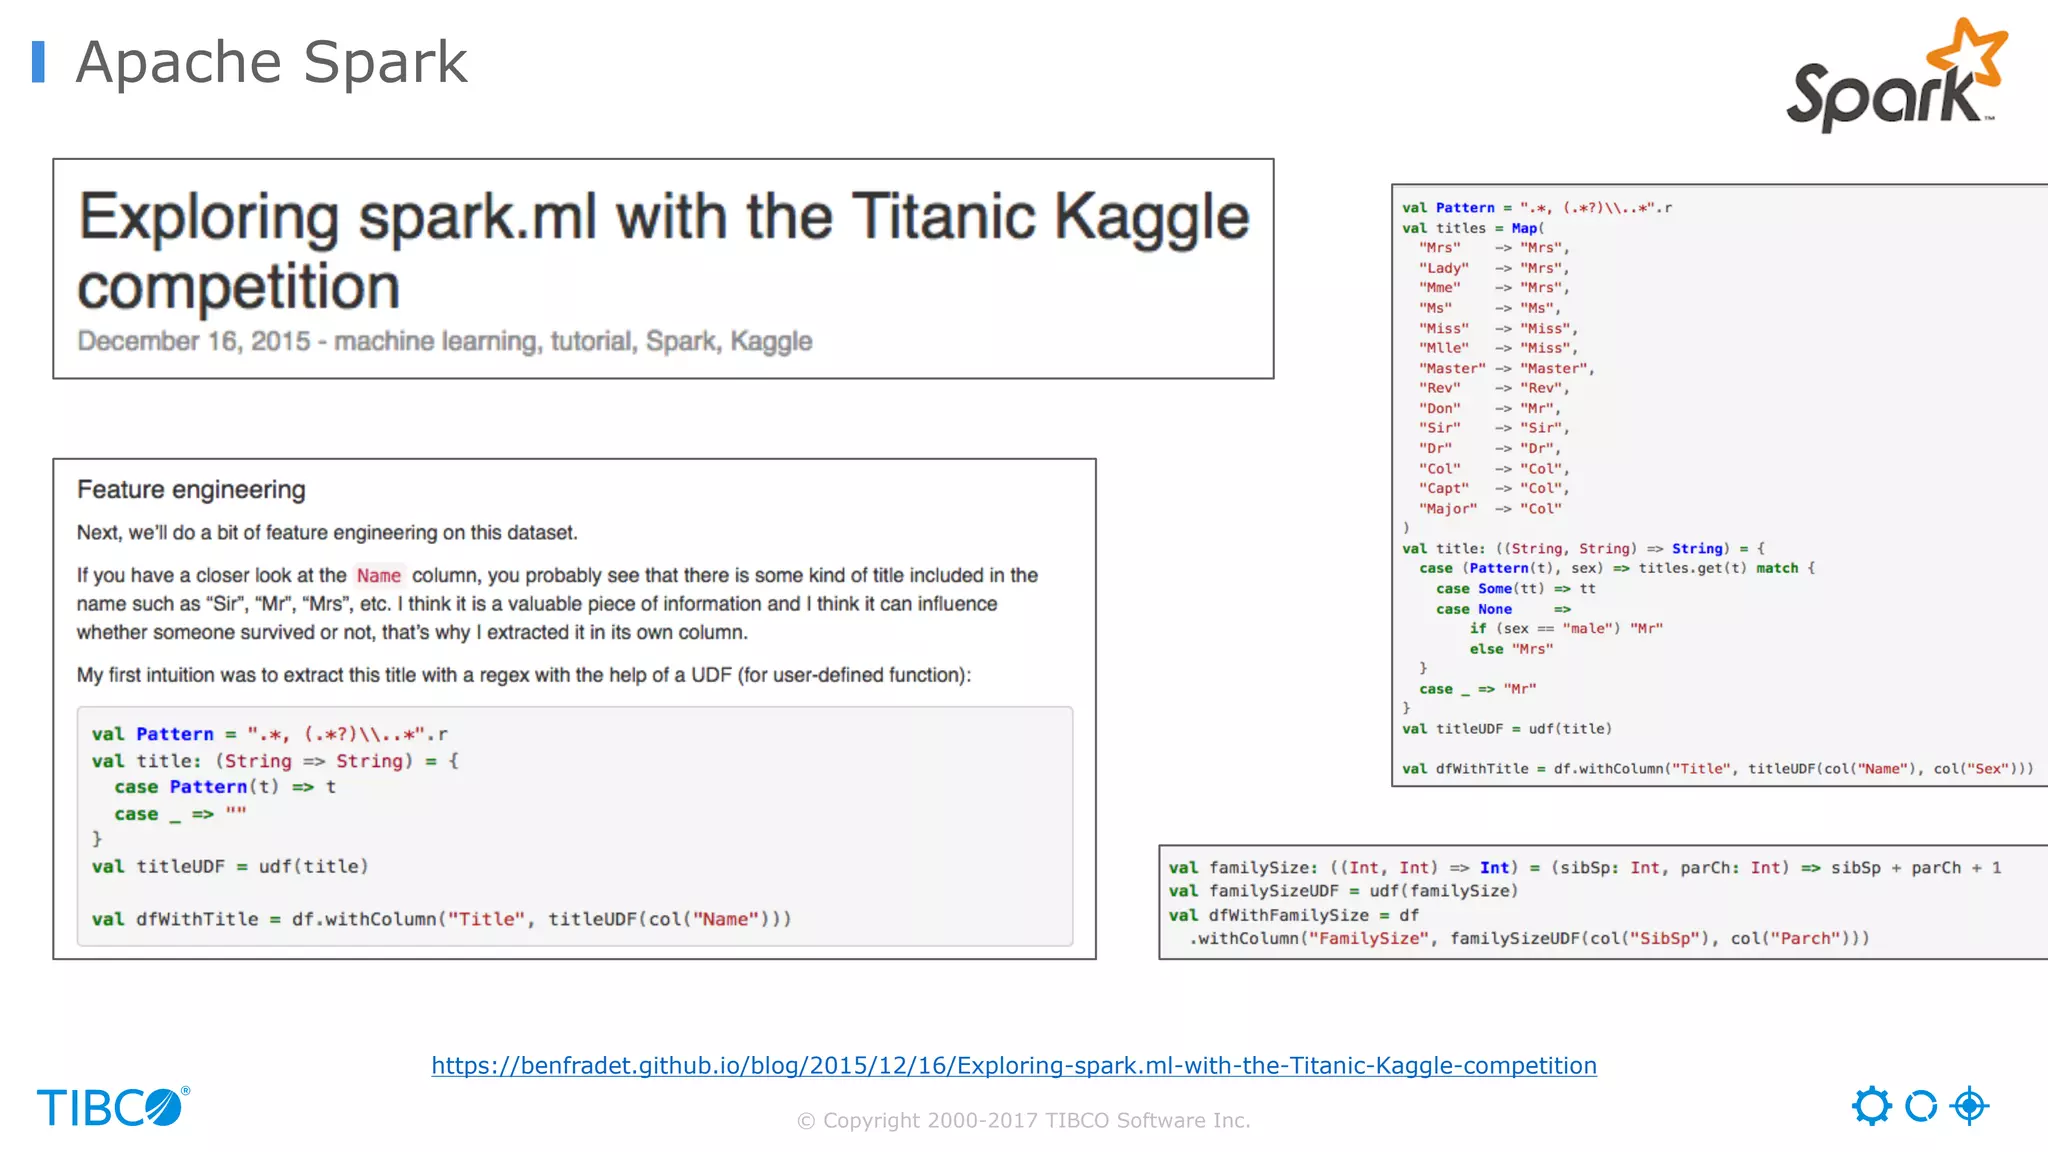The width and height of the screenshot is (2048, 1152).
Task: Click the 'val titles = Map(' line
Action: point(1473,228)
